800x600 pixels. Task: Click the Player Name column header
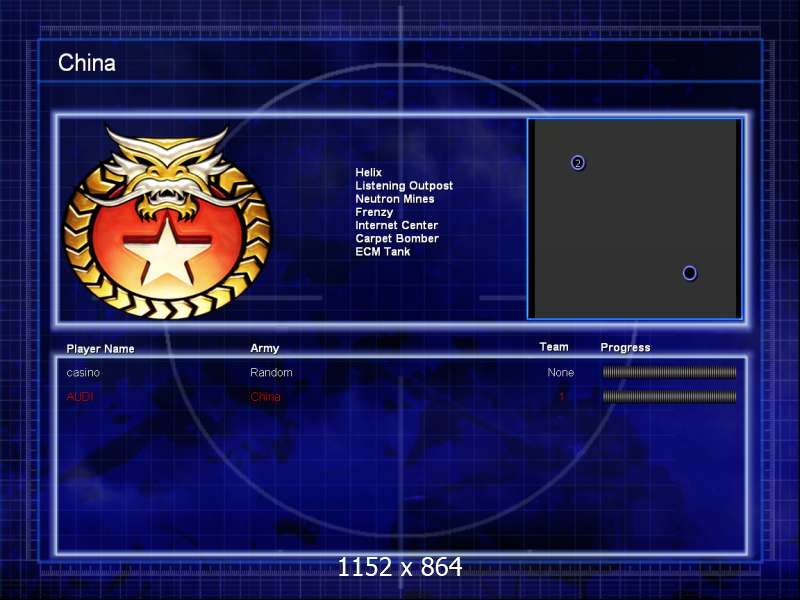coord(101,349)
